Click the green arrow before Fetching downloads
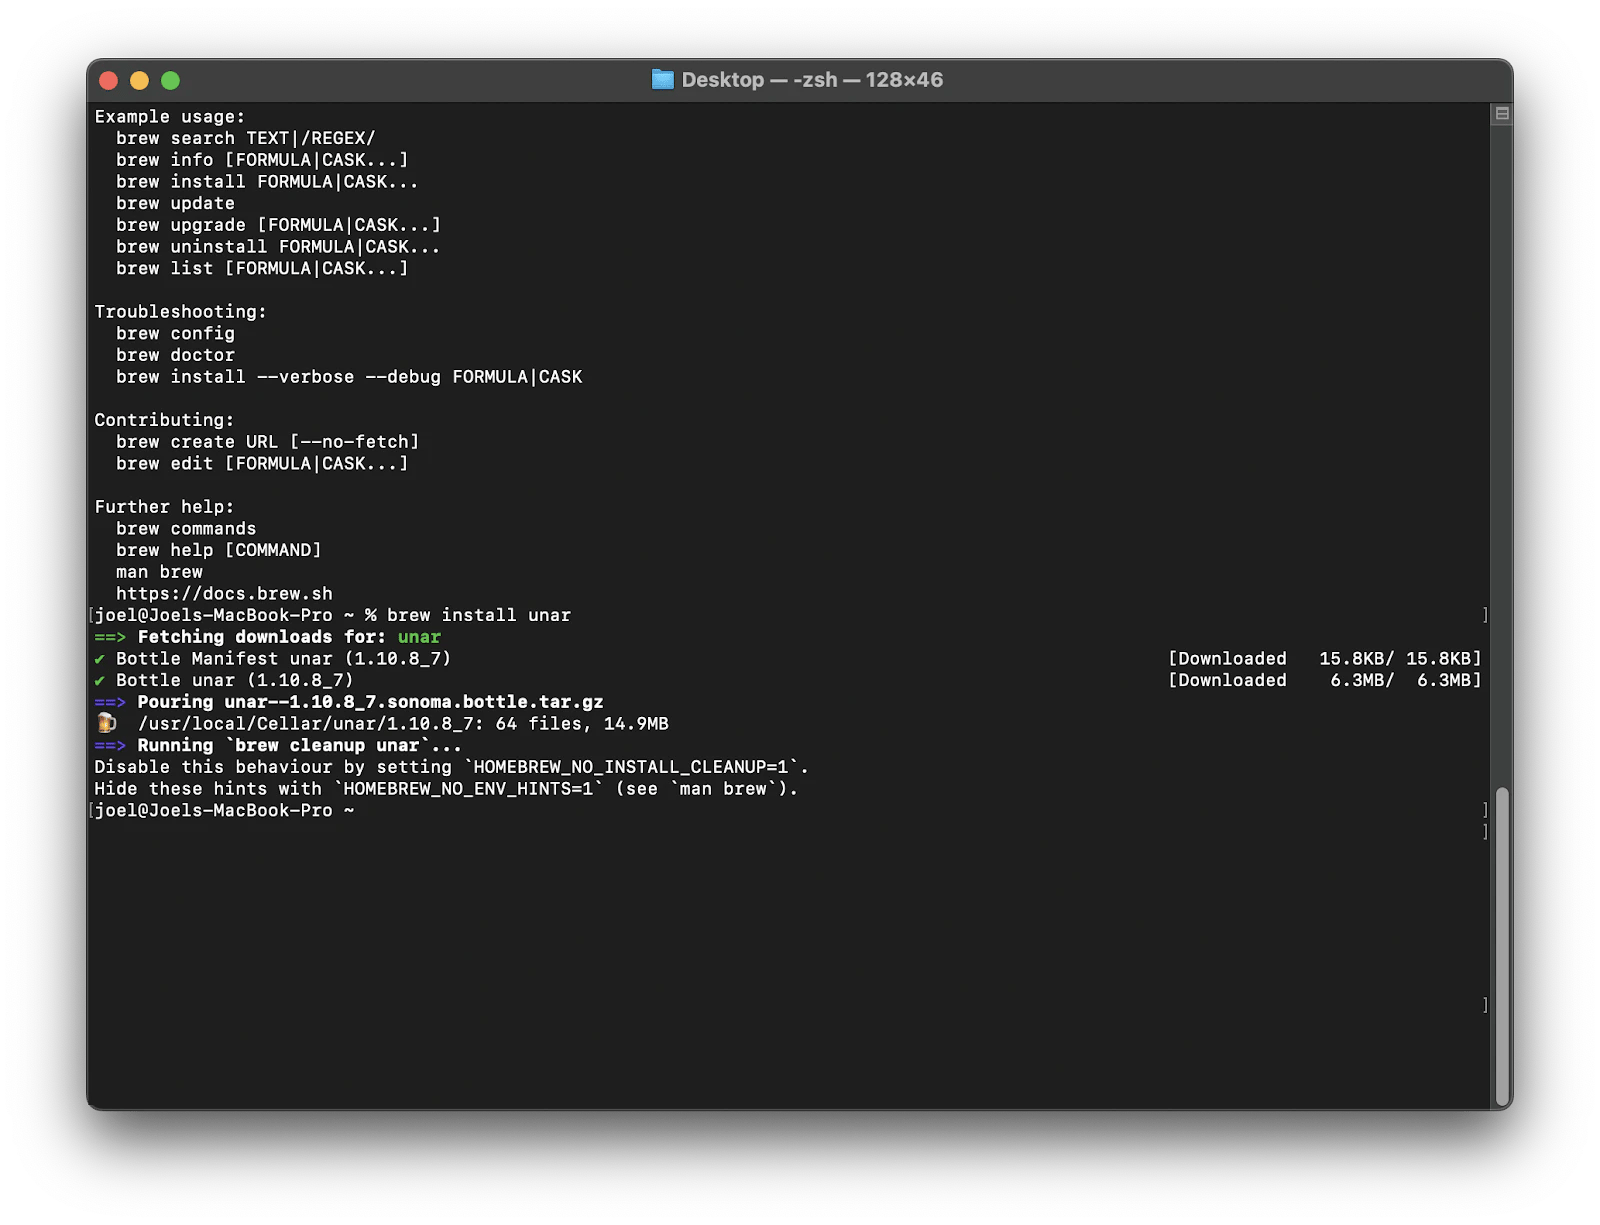 point(110,637)
